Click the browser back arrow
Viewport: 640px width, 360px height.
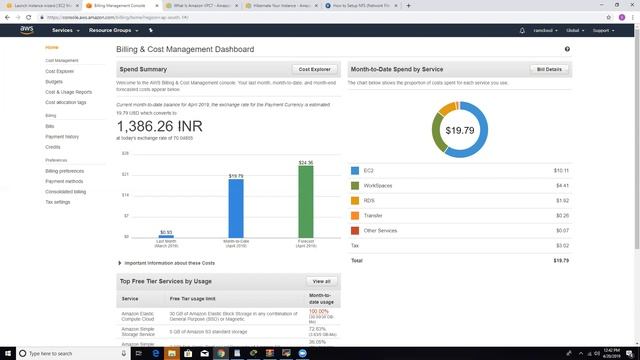[x=7, y=18]
